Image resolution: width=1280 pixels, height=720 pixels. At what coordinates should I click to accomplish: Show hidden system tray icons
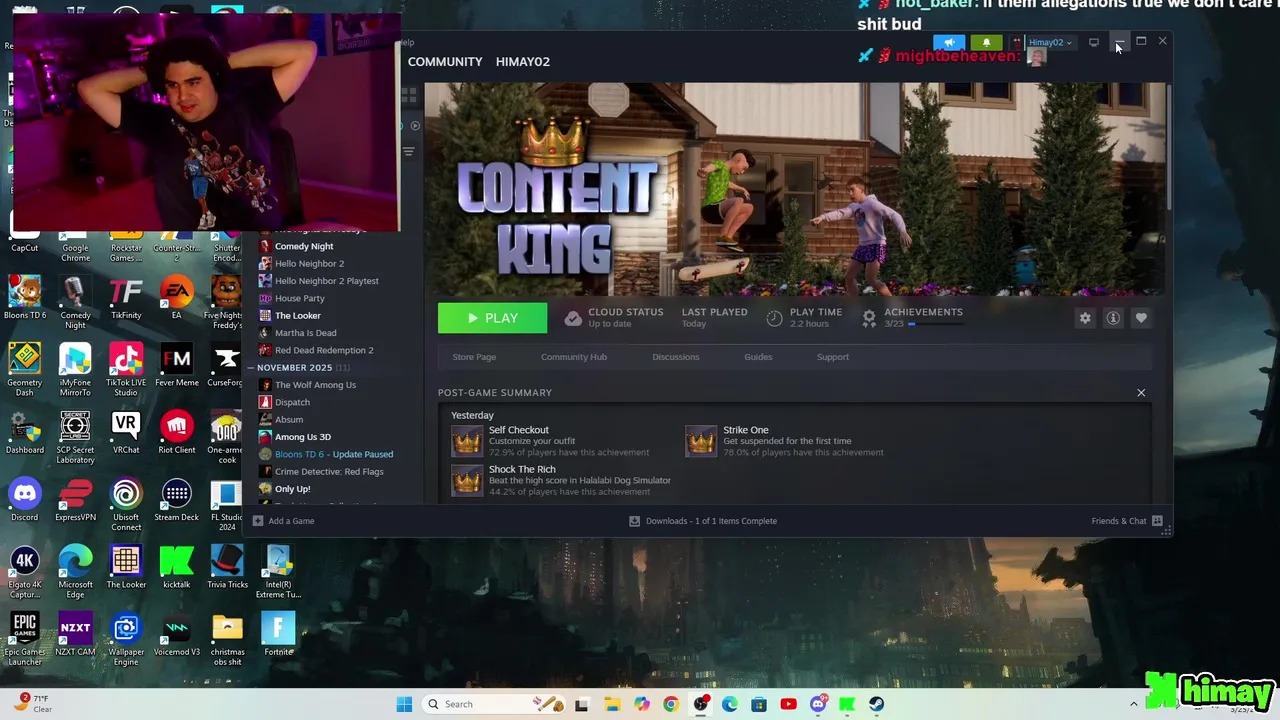(x=1133, y=704)
